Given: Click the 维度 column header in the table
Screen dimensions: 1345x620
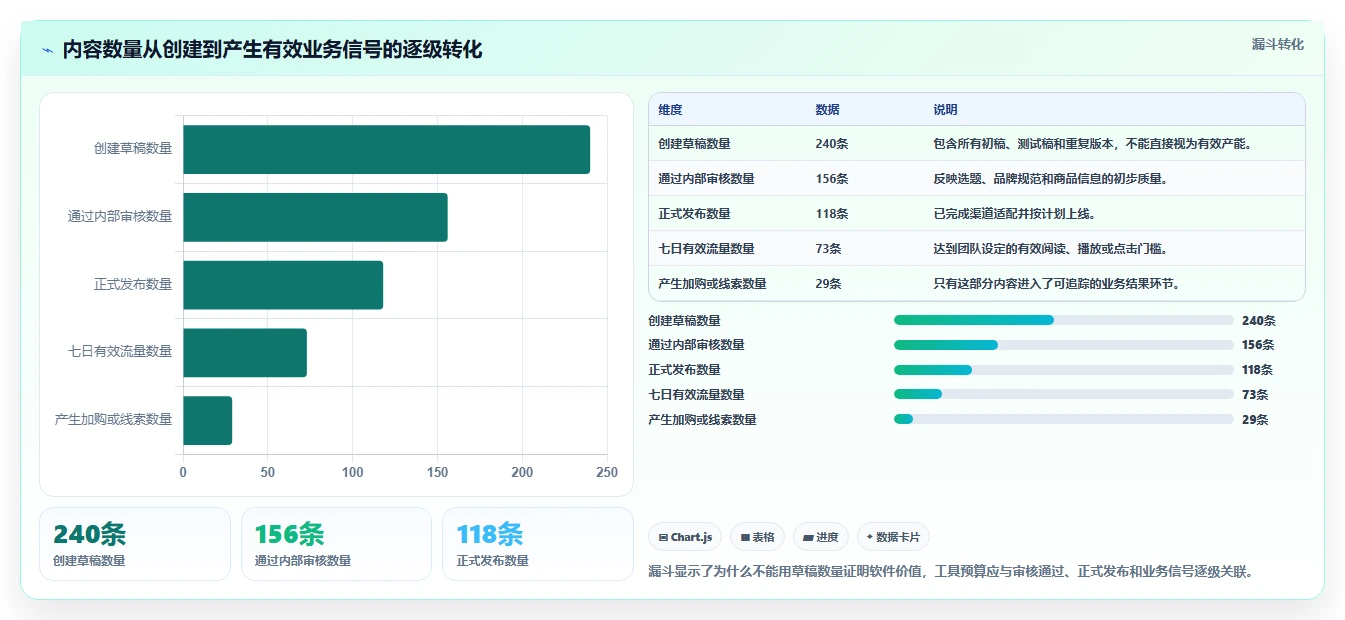Looking at the screenshot, I should coord(670,110).
